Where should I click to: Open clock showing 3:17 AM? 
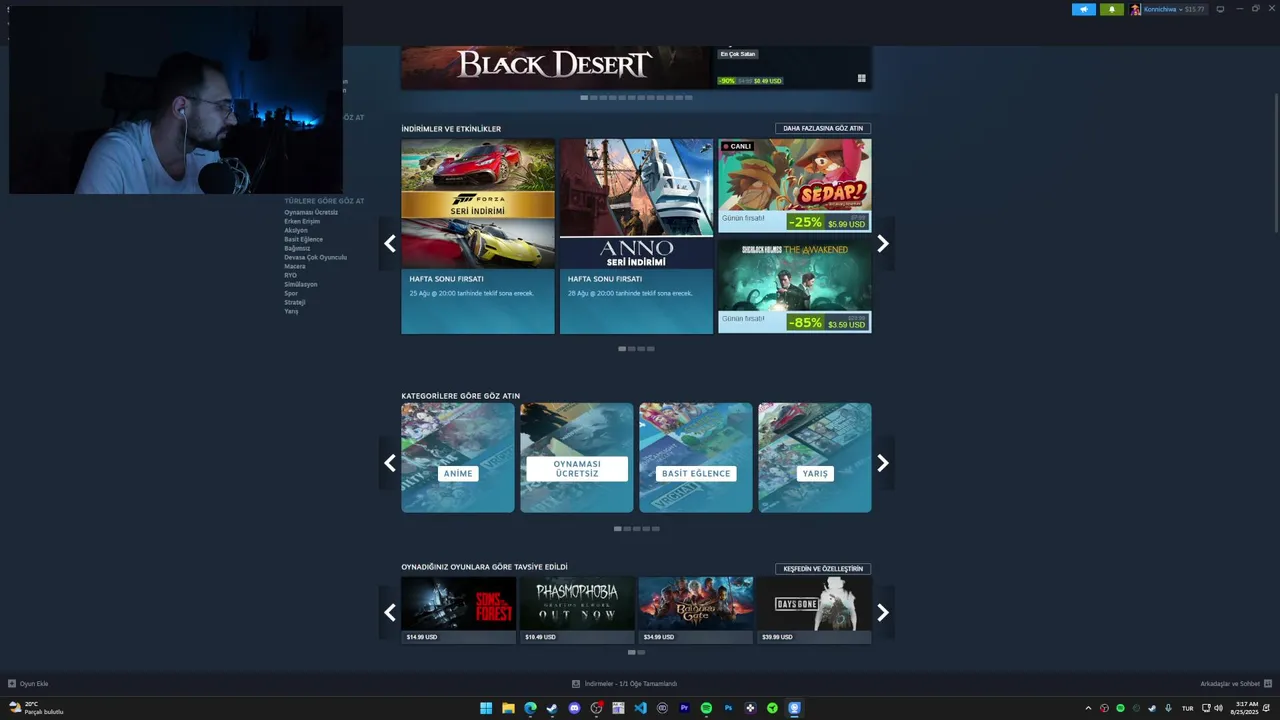pyautogui.click(x=1246, y=708)
